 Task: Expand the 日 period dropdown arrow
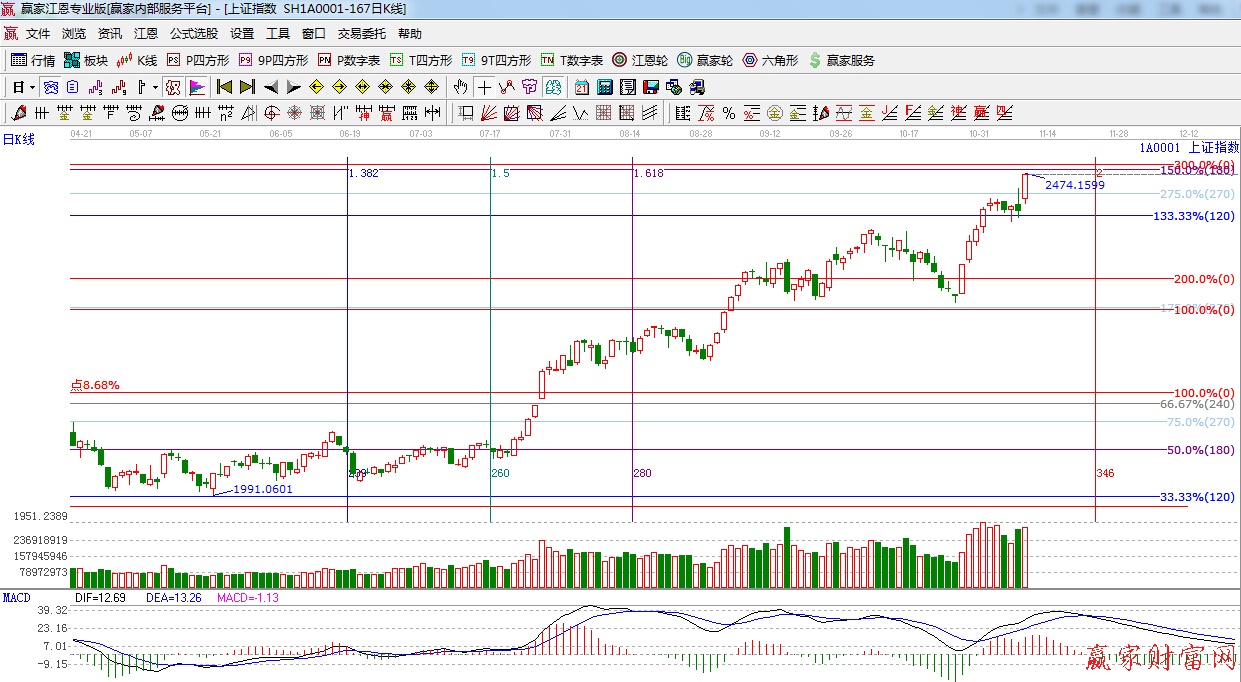point(32,87)
